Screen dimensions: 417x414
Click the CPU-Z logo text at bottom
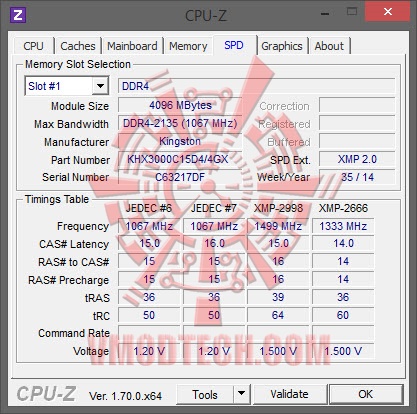[46, 394]
